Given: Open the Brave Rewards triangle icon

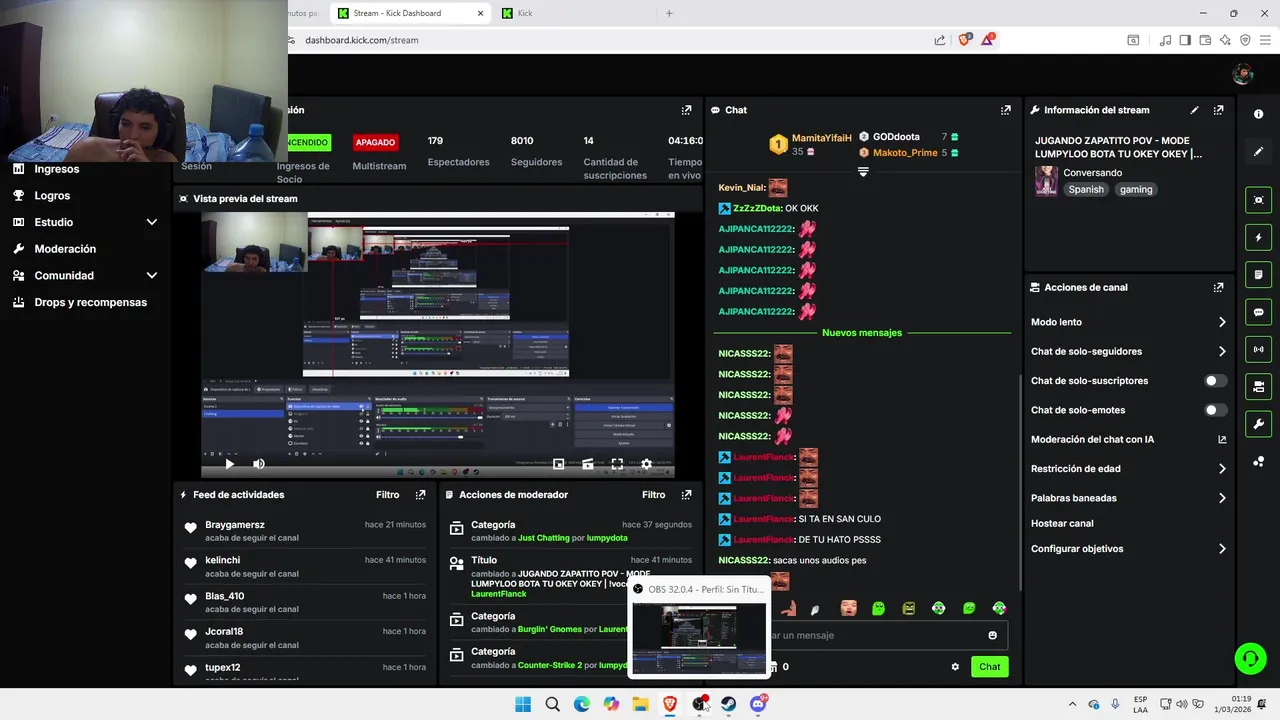Looking at the screenshot, I should [988, 40].
